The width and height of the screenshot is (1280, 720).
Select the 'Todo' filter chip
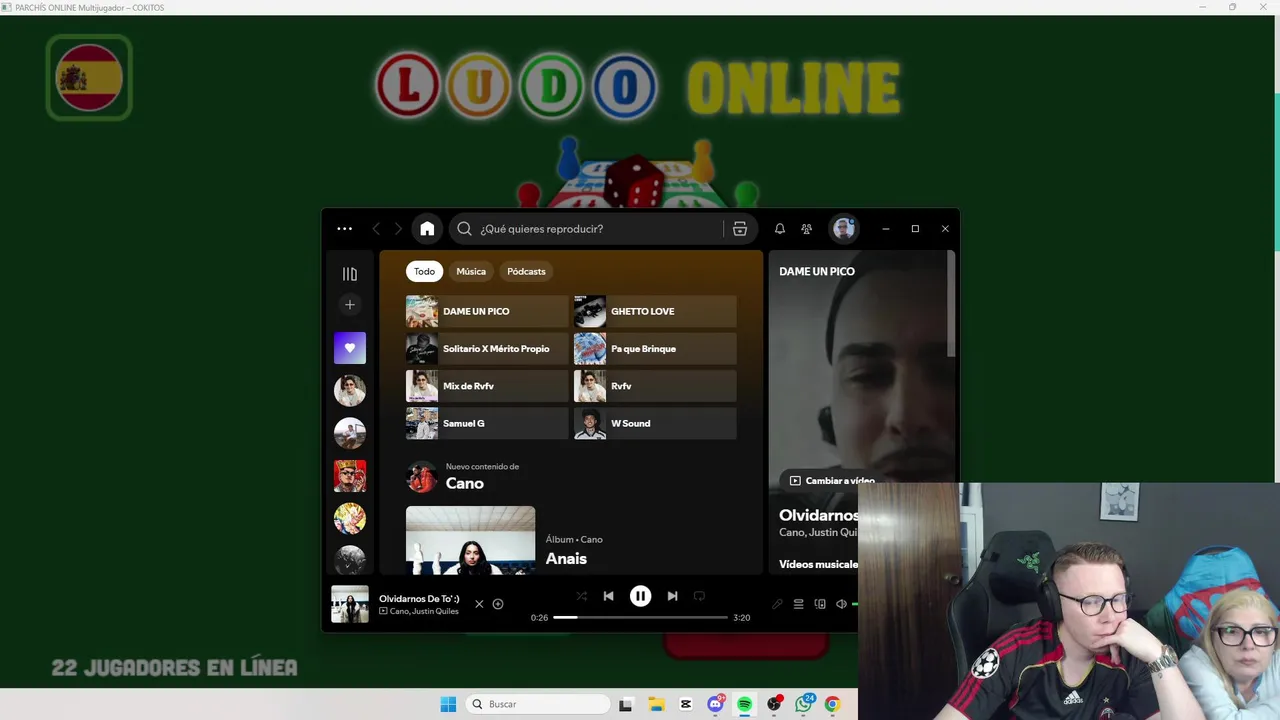pos(425,271)
